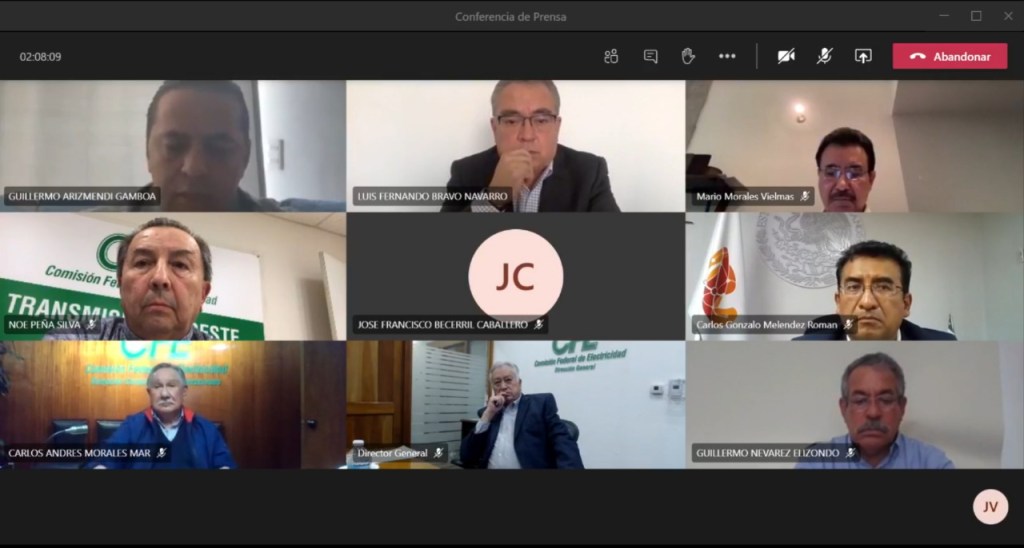Click the JV self-view avatar
1024x548 pixels.
990,506
